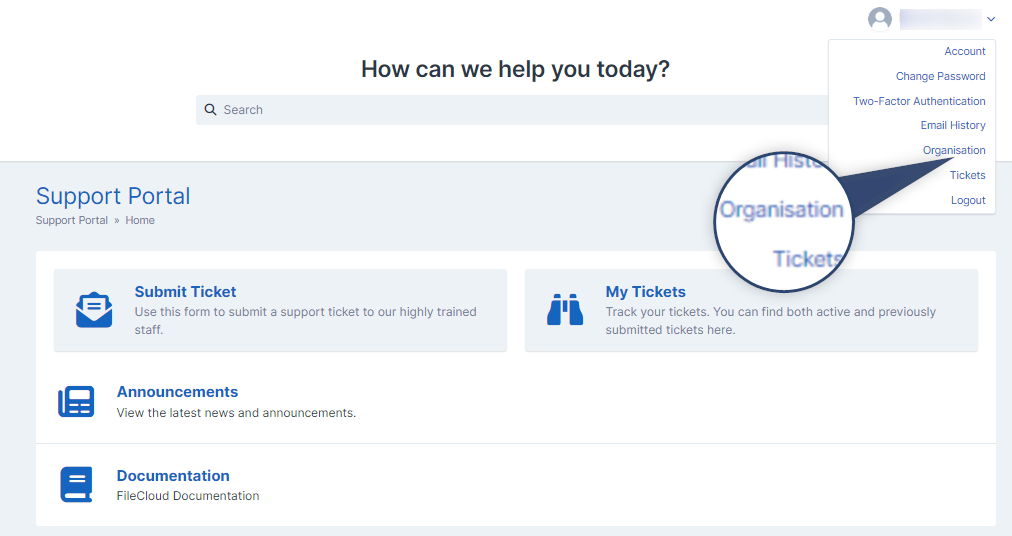
Task: Click the user avatar icon
Action: point(880,19)
